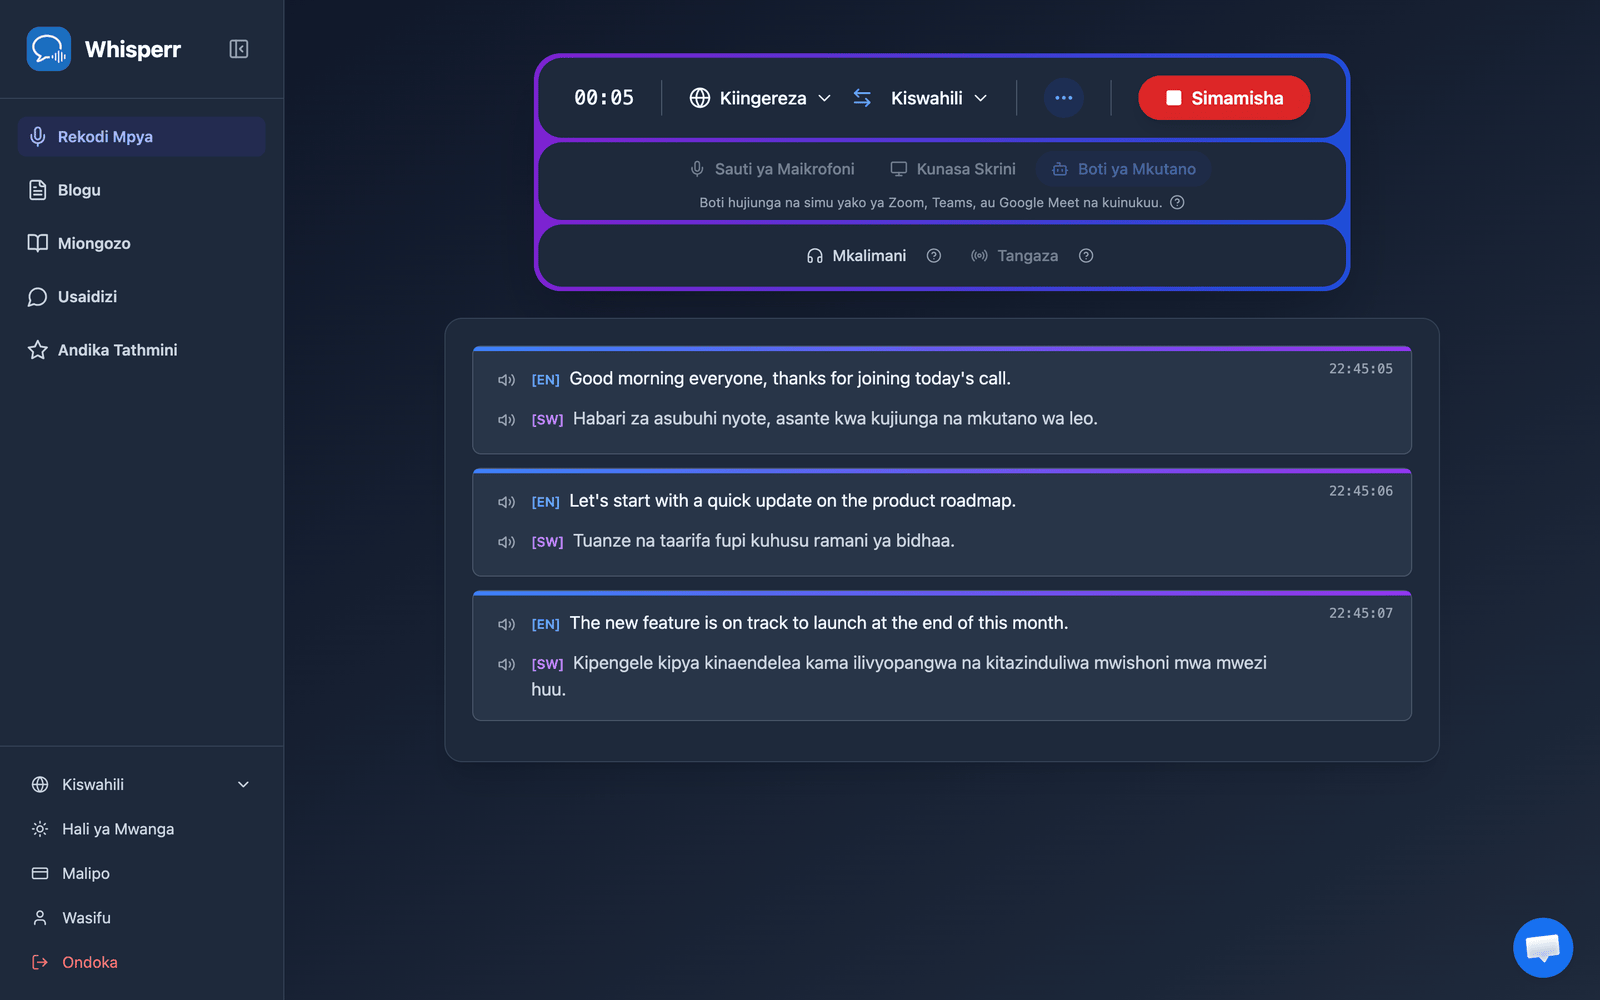The height and width of the screenshot is (1000, 1600).
Task: Click help icon next to Tangaza
Action: tap(1086, 256)
